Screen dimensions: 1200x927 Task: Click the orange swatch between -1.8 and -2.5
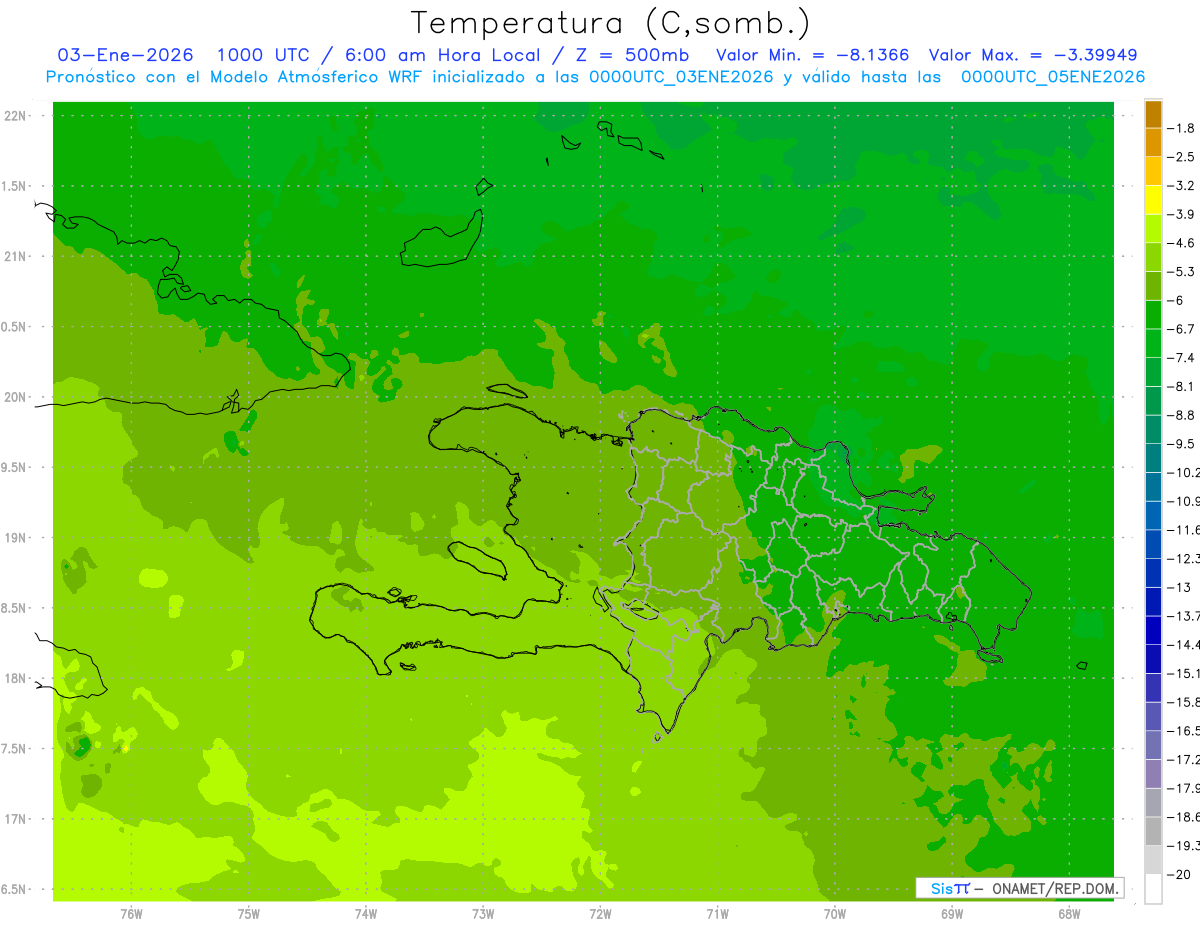[1153, 142]
